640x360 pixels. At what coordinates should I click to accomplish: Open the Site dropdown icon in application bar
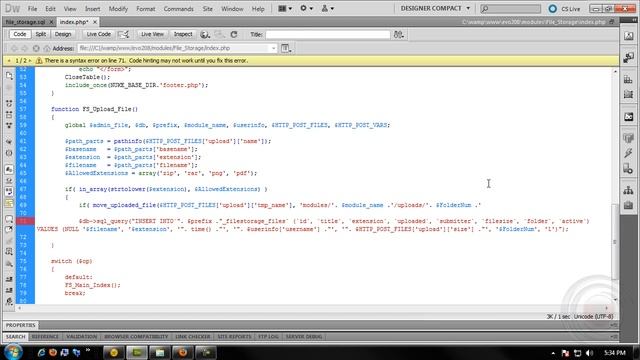pyautogui.click(x=328, y=8)
